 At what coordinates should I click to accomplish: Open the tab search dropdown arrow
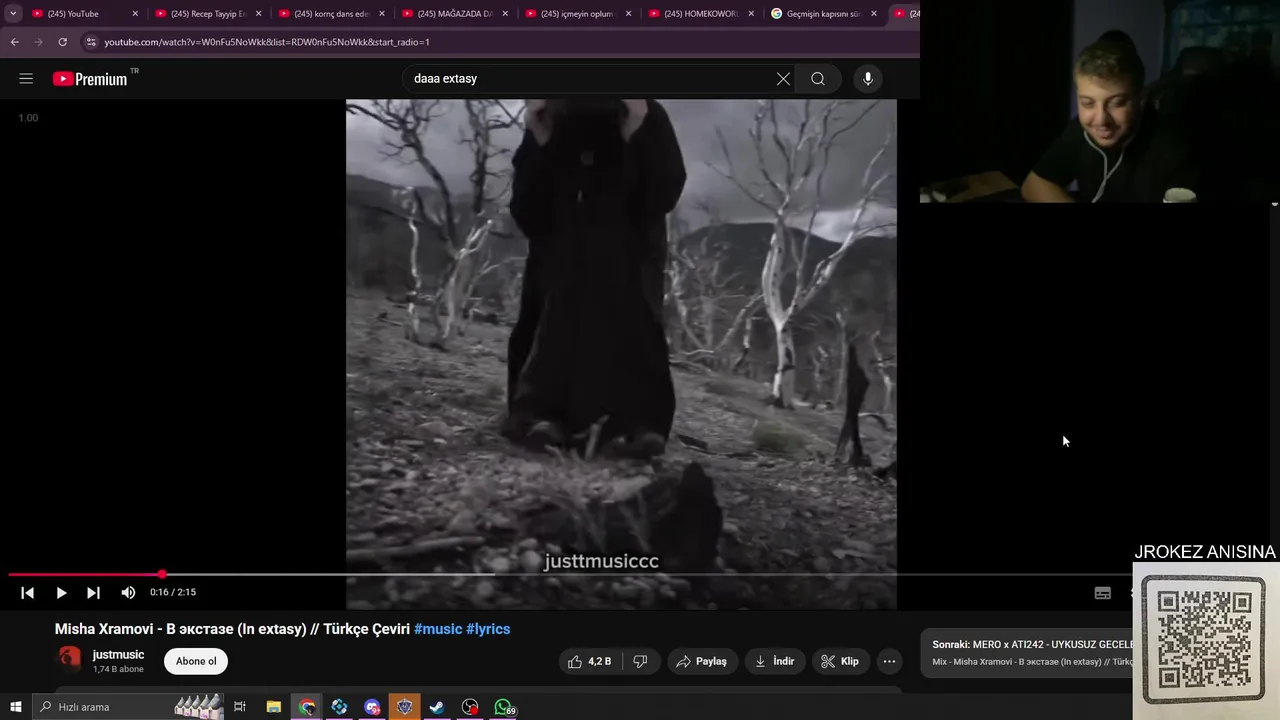click(13, 14)
